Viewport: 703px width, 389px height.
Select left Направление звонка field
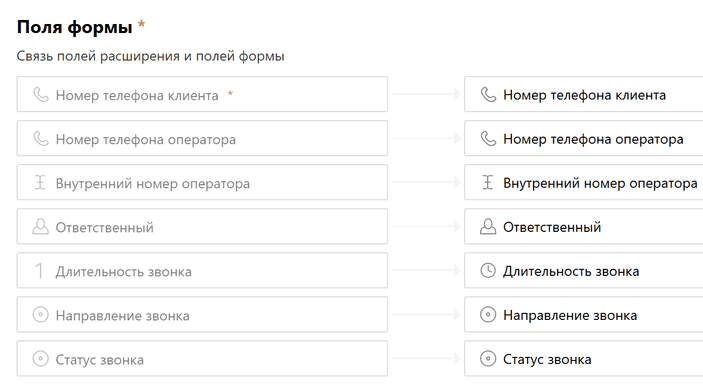pos(202,315)
